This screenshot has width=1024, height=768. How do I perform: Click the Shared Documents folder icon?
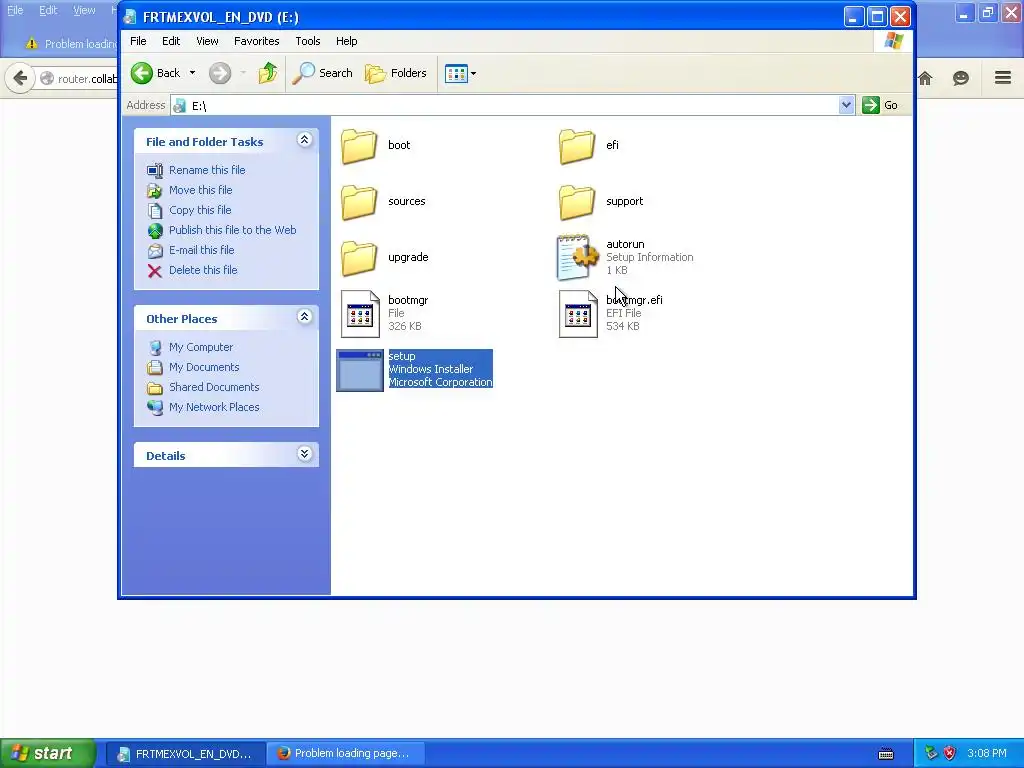click(x=155, y=387)
